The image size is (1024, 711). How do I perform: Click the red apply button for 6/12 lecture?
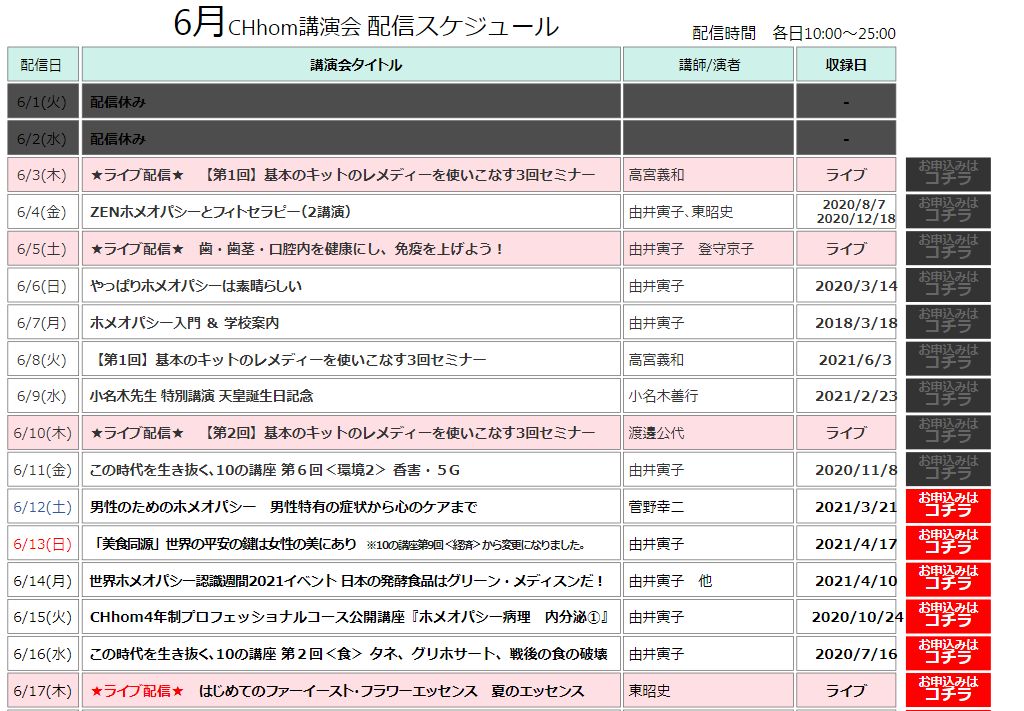click(947, 506)
